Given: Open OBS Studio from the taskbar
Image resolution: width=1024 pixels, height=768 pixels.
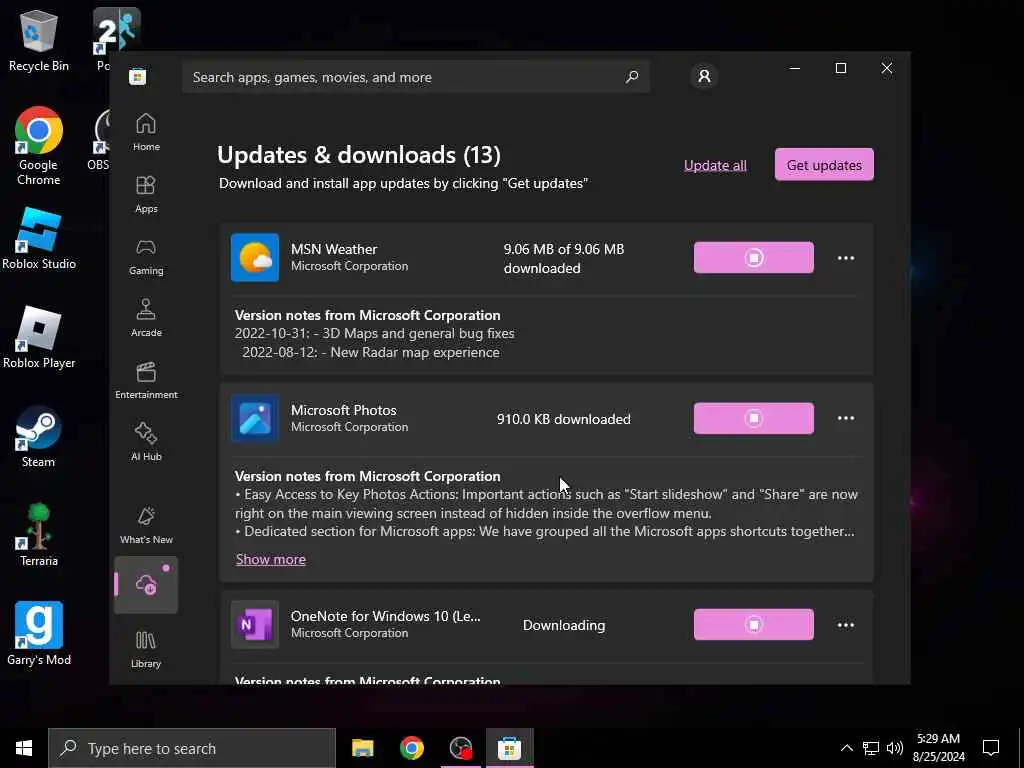Looking at the screenshot, I should click(x=460, y=748).
